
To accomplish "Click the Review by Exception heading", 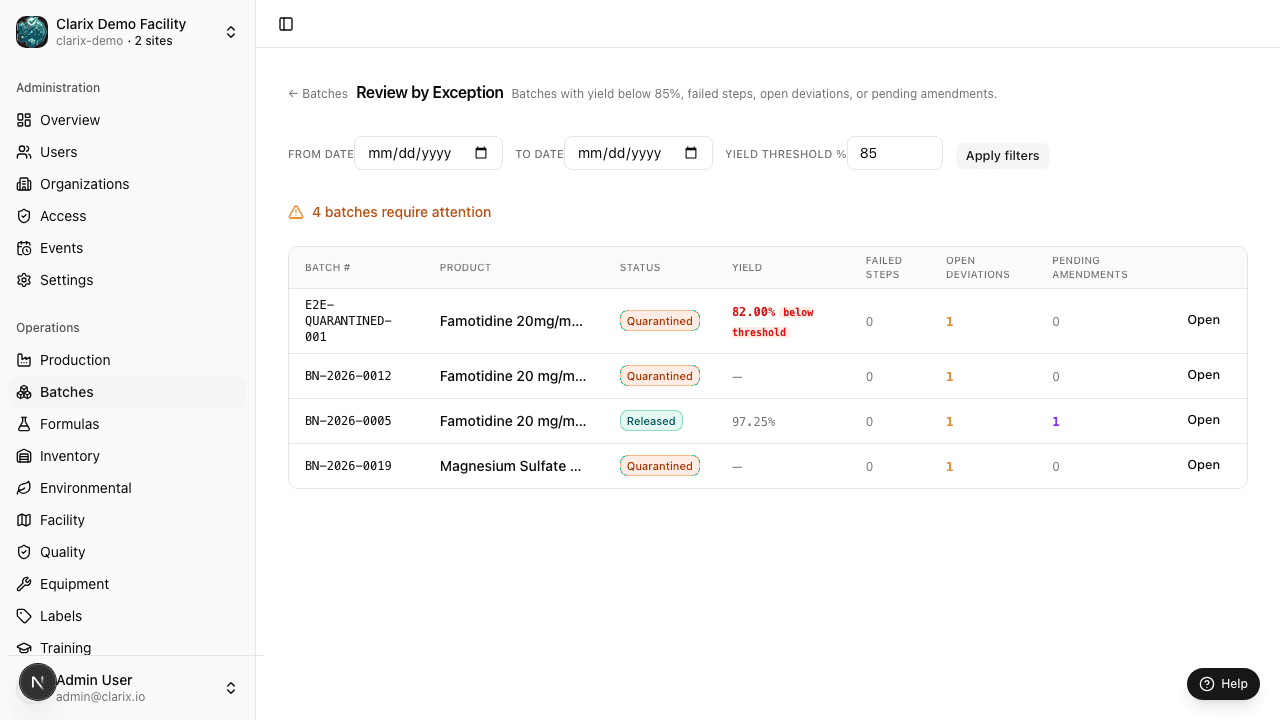I will coord(430,92).
